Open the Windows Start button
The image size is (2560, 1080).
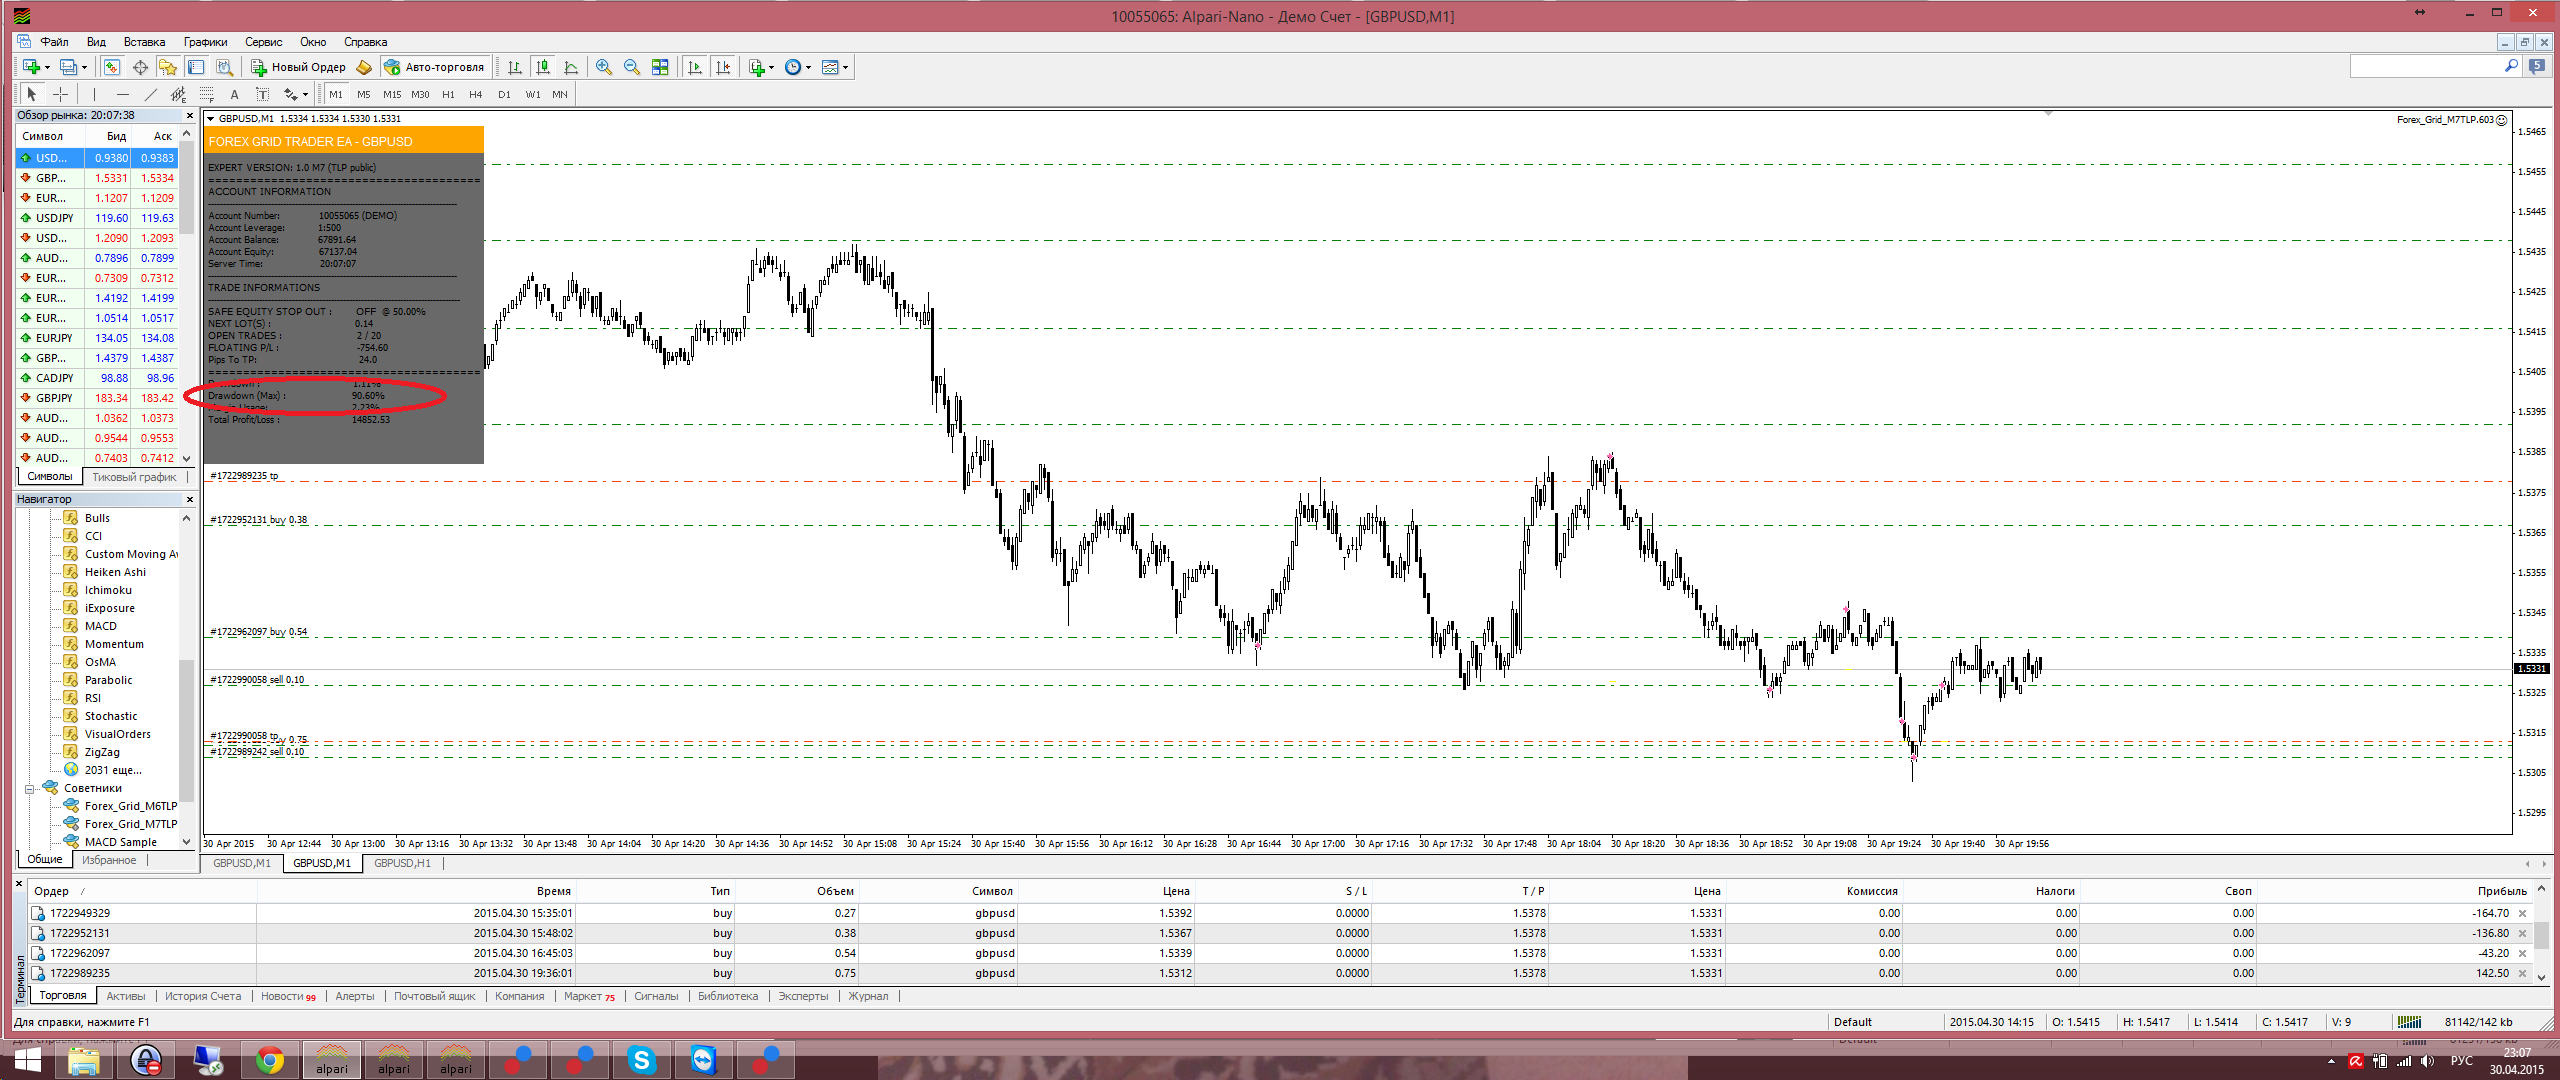pos(27,1060)
